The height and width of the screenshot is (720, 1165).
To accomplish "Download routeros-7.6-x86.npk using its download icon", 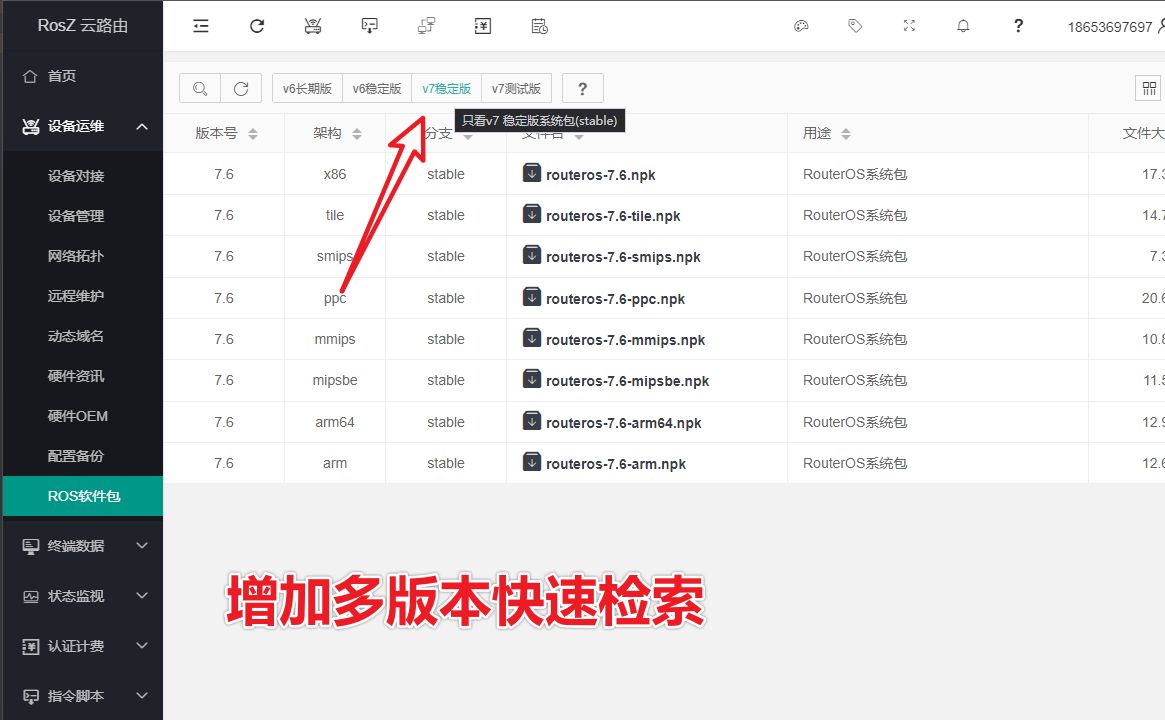I will point(531,172).
